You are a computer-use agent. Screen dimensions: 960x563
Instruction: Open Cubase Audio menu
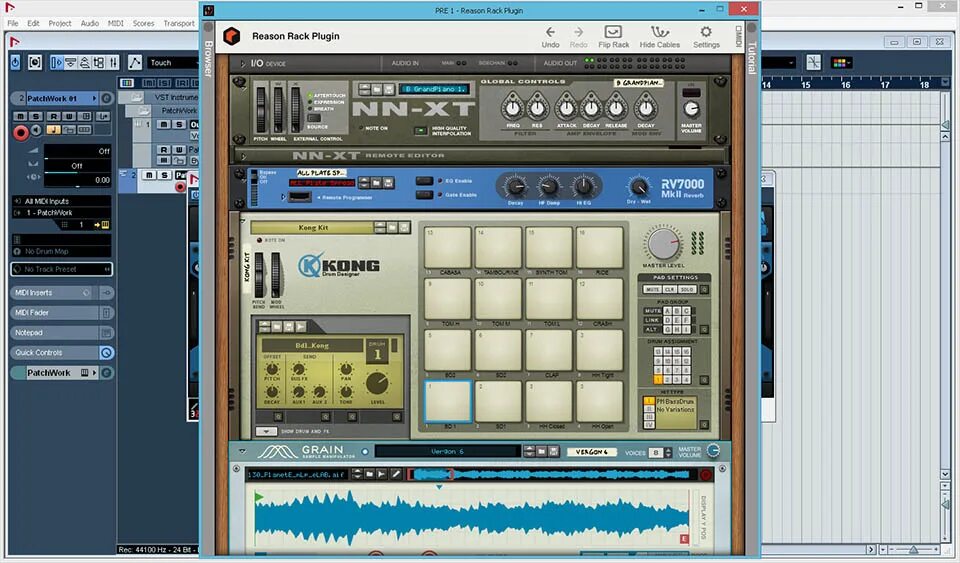pyautogui.click(x=89, y=23)
